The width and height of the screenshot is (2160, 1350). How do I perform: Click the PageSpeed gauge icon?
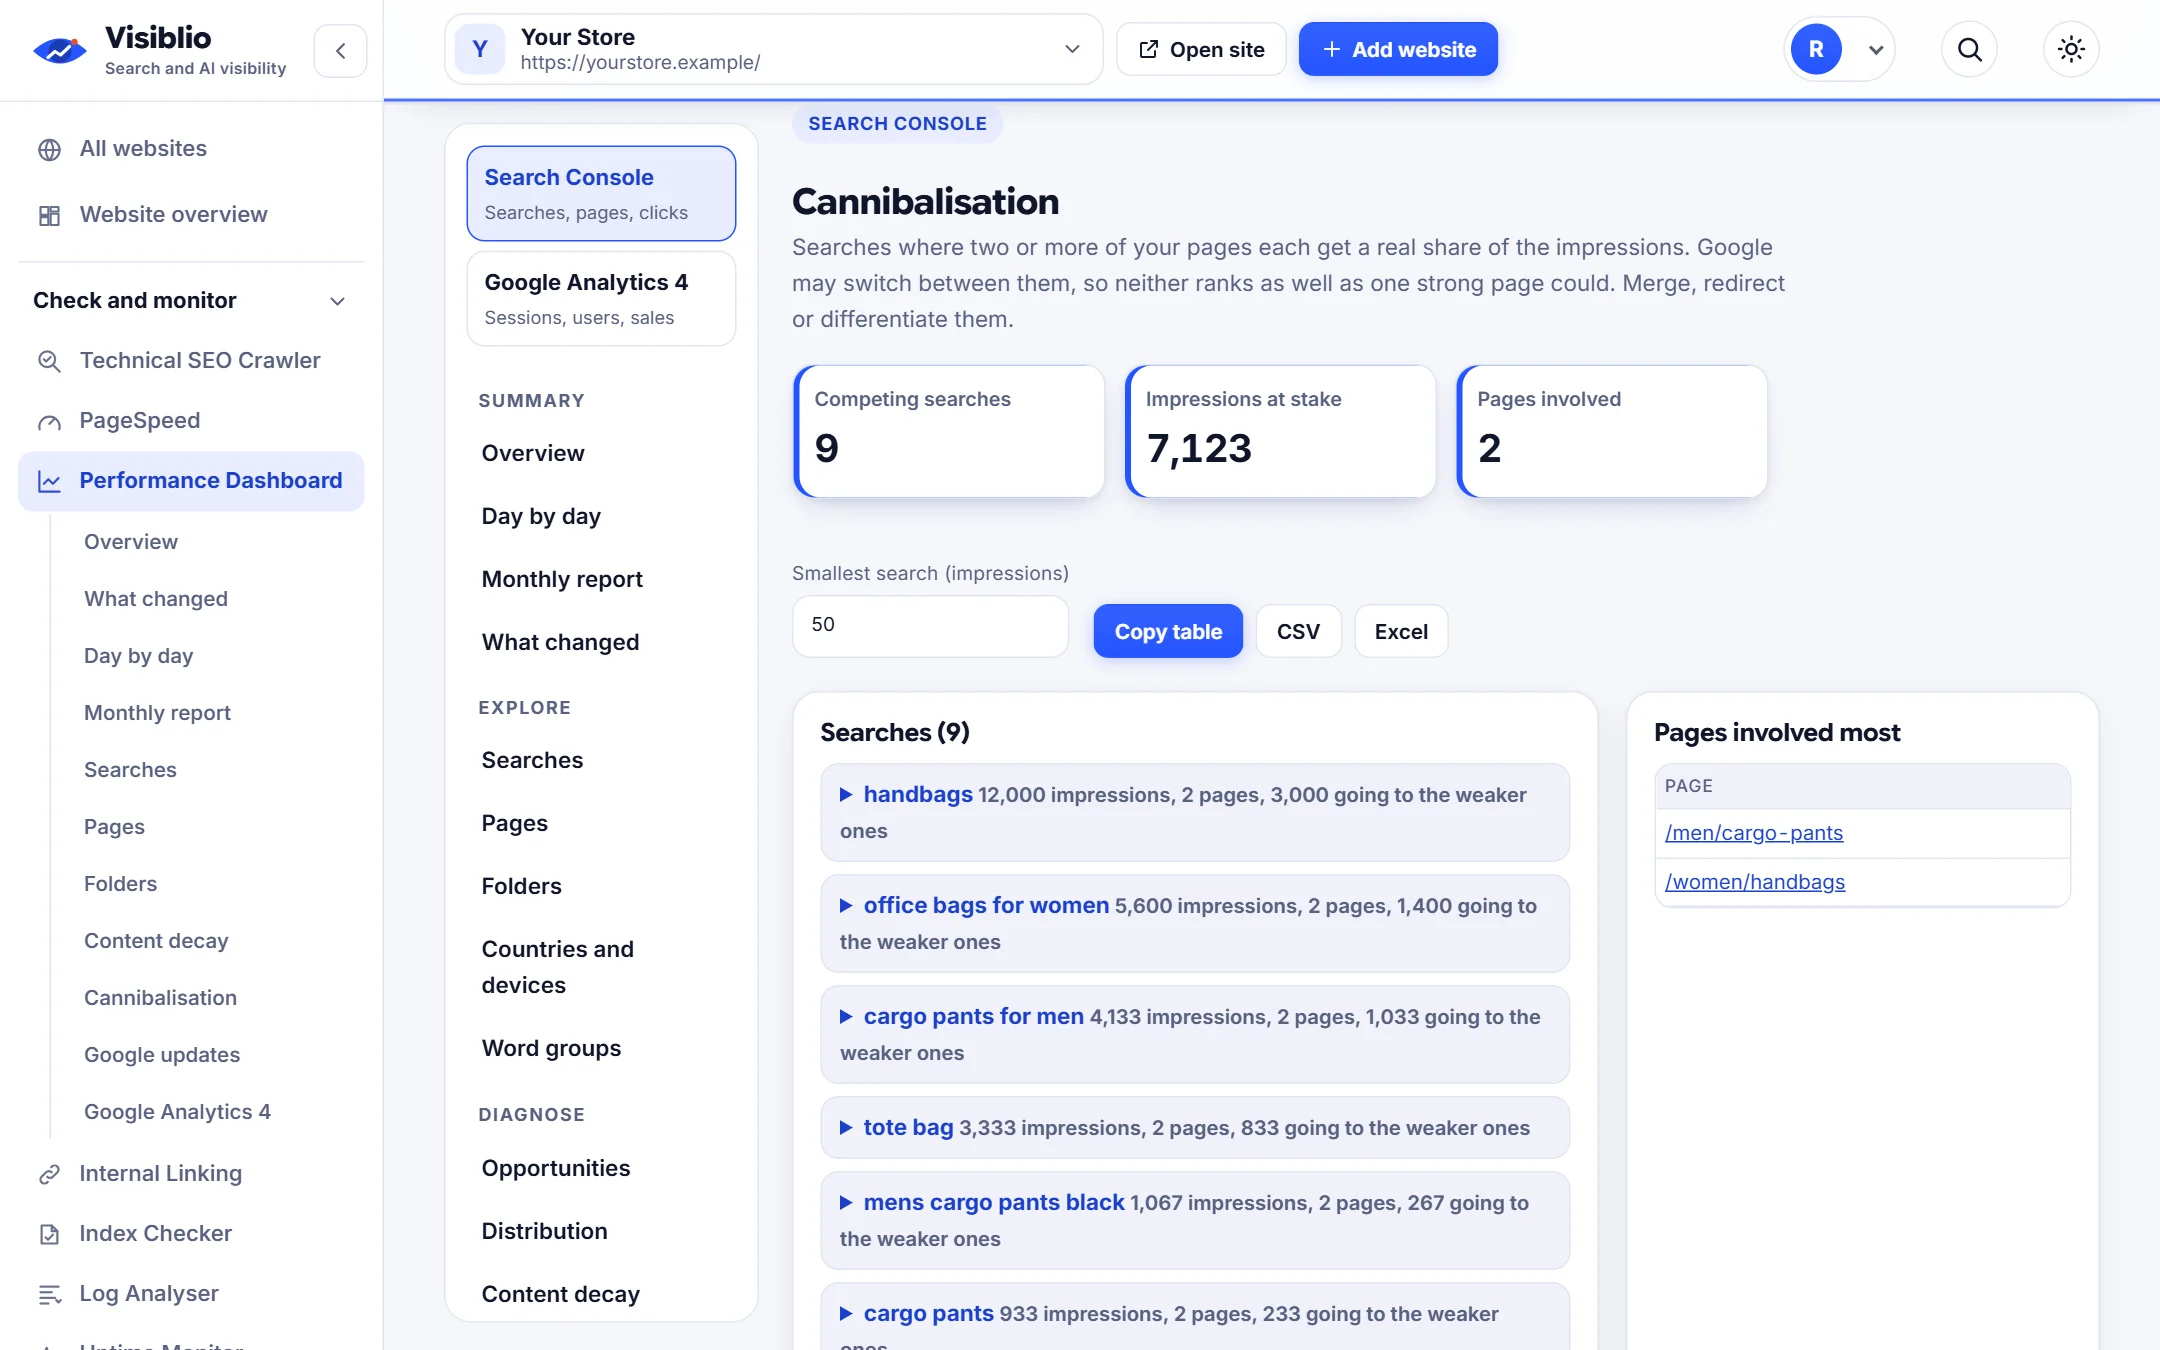coord(49,421)
